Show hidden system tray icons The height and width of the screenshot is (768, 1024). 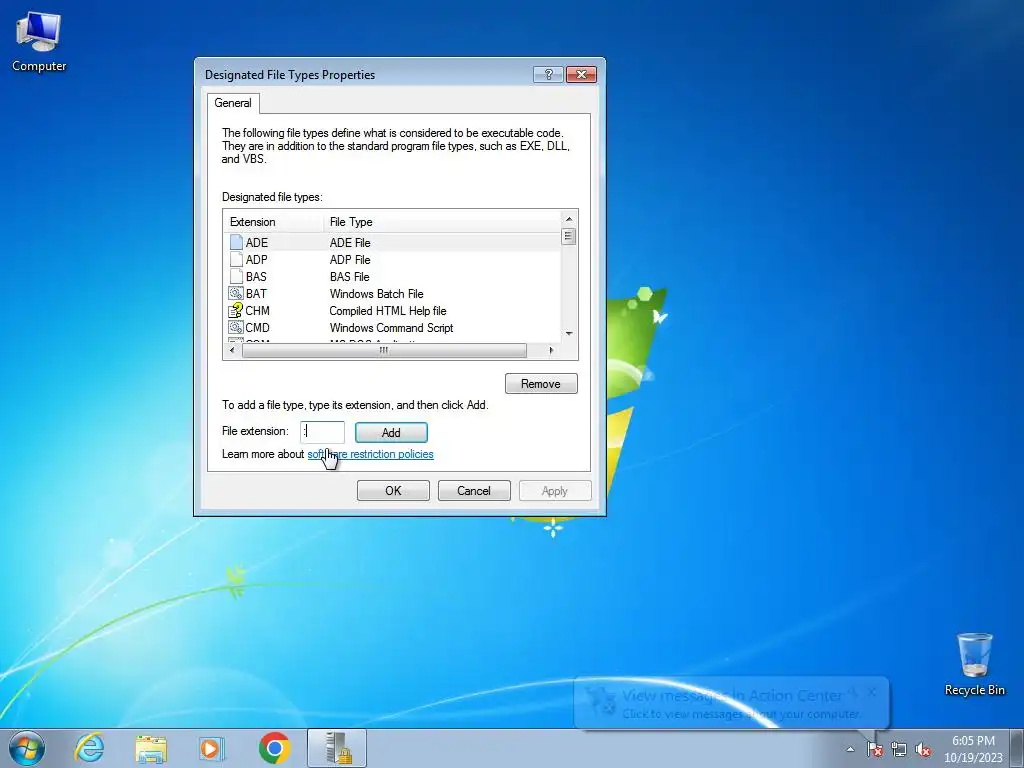pyautogui.click(x=850, y=749)
